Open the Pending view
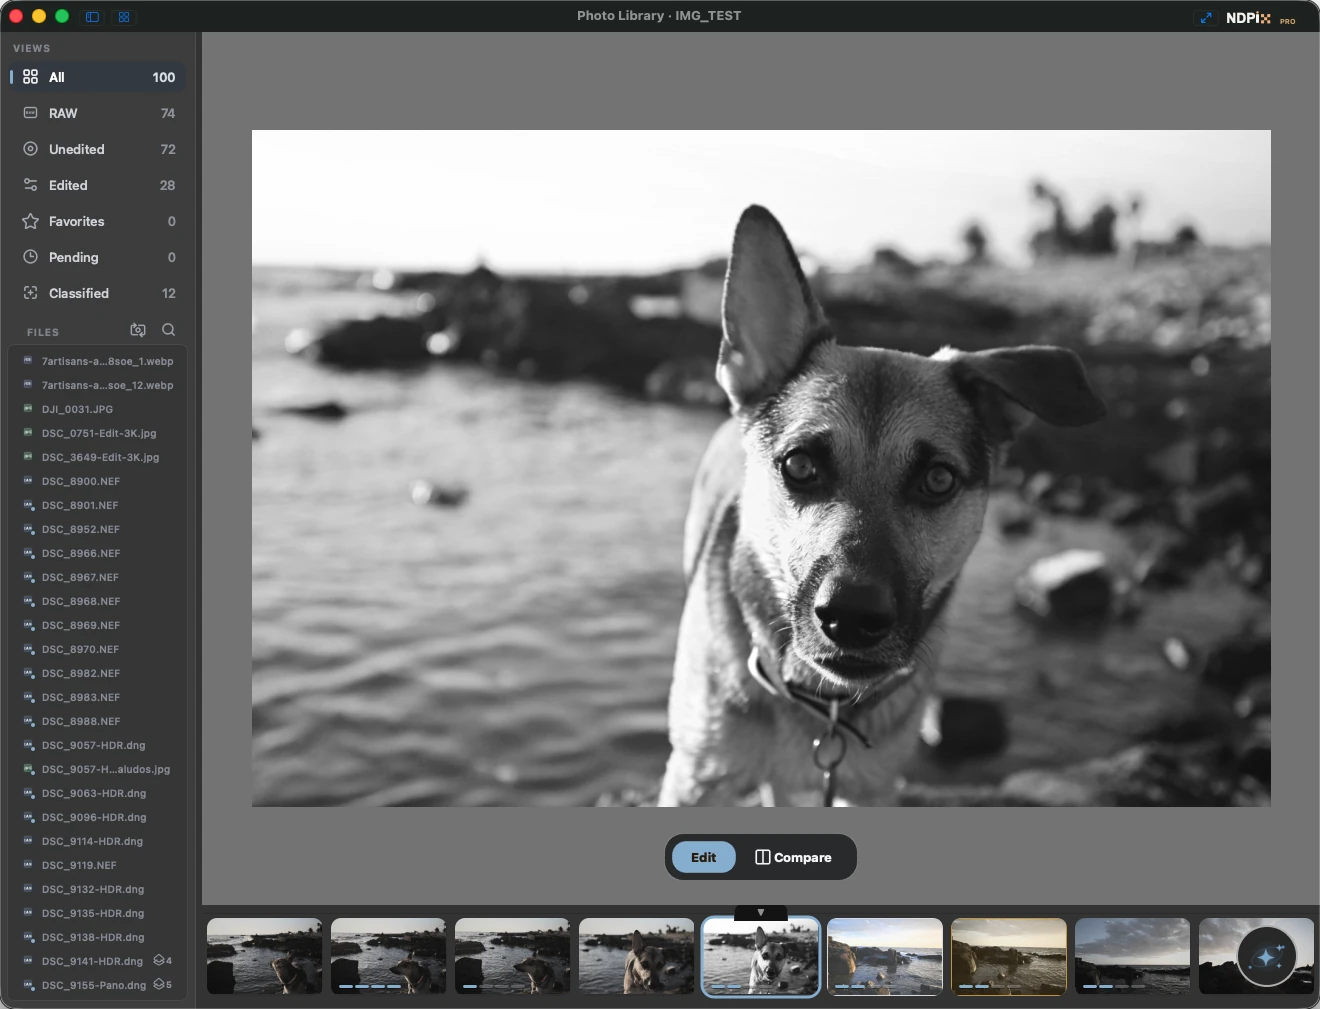 pos(97,257)
